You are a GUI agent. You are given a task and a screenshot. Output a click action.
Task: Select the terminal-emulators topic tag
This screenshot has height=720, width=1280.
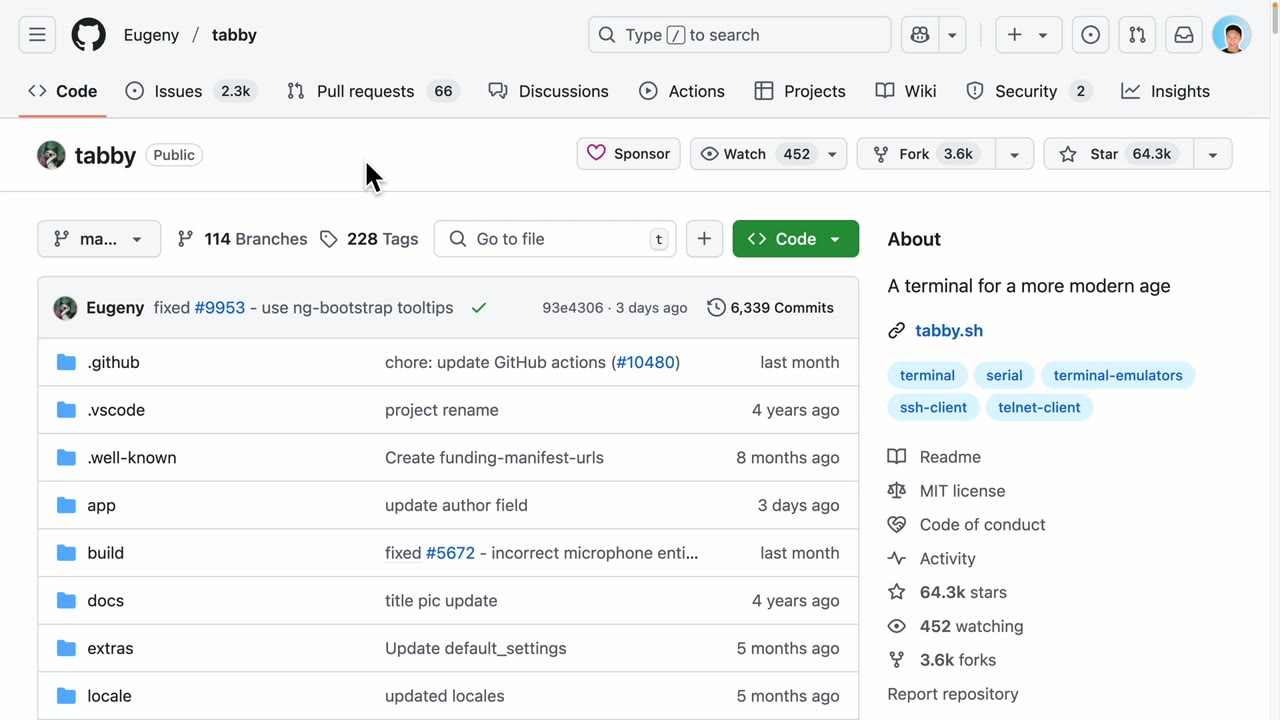click(1118, 376)
